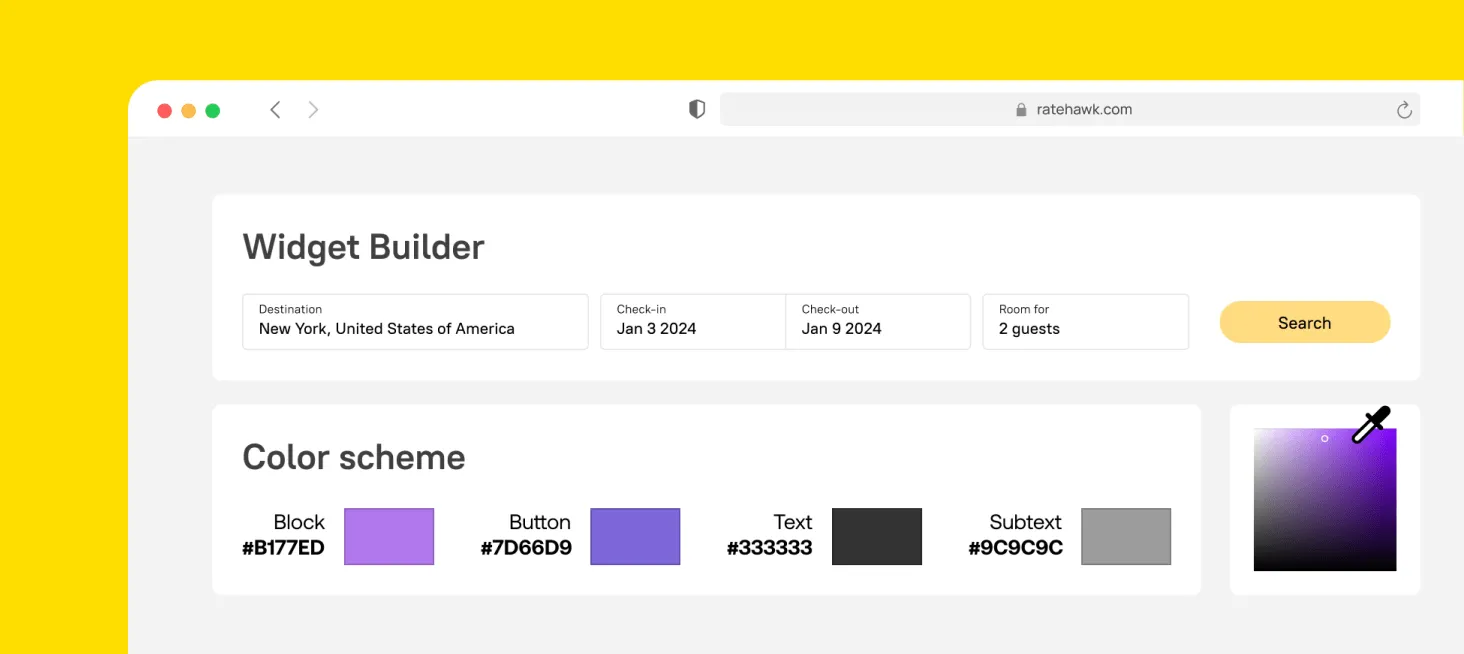
Task: Select the Button color swatch #7D66D9
Action: (x=635, y=537)
